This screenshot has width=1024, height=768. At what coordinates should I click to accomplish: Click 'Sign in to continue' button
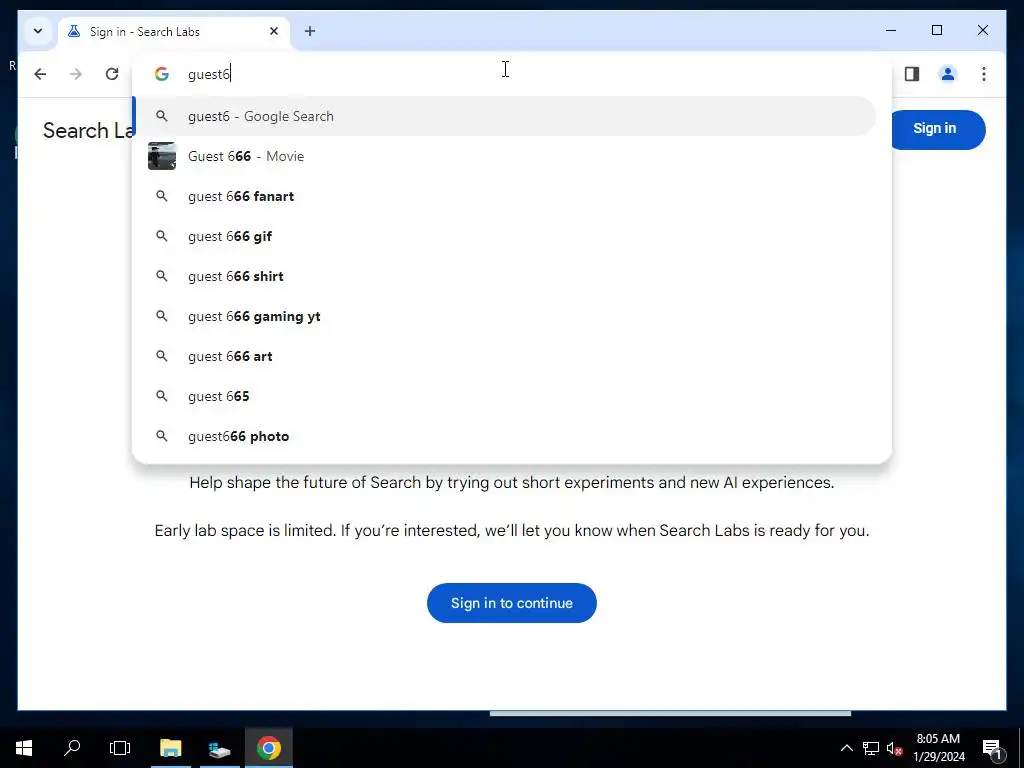(511, 603)
